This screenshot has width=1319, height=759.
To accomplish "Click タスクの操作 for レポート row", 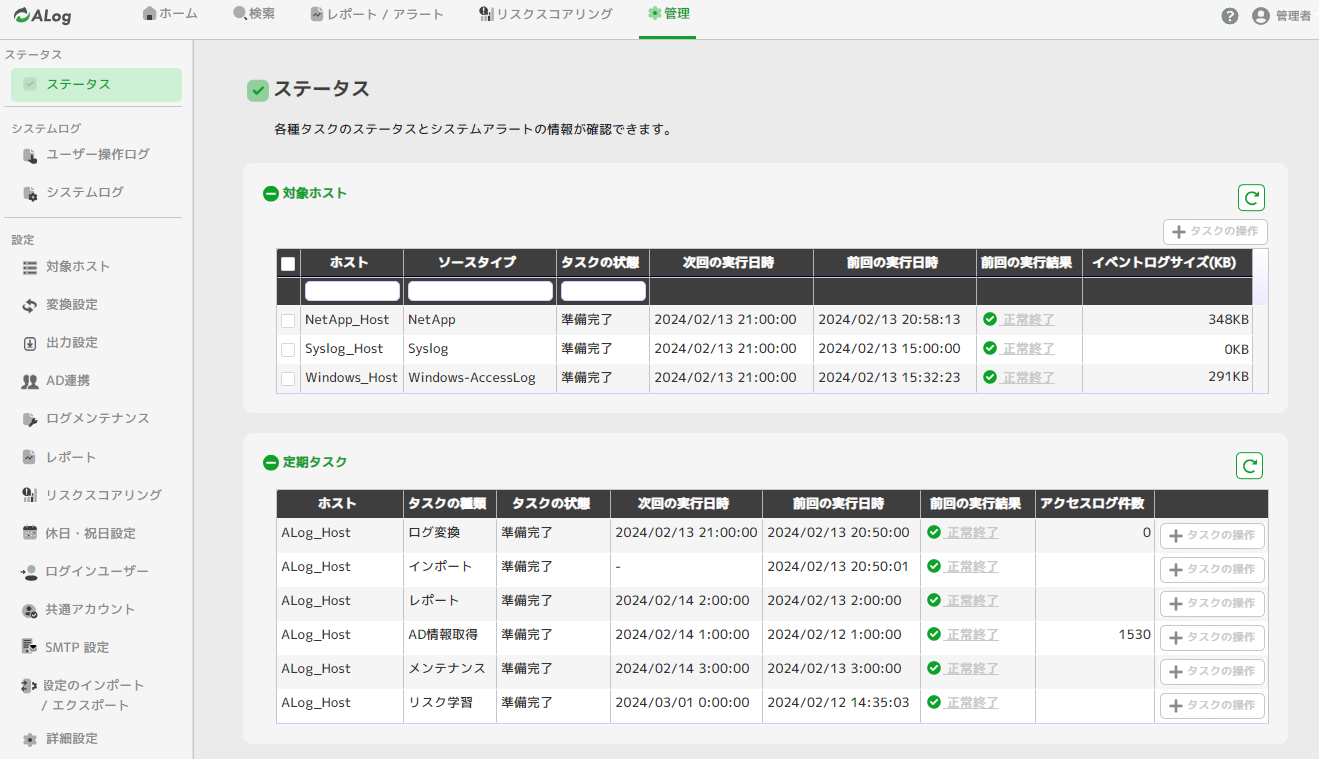I will point(1212,604).
